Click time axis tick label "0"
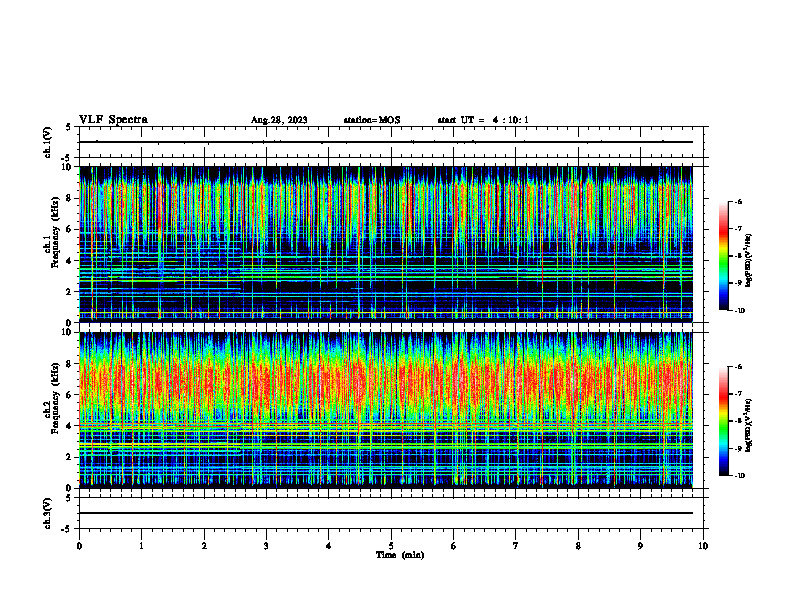The width and height of the screenshot is (792, 612). tap(79, 546)
